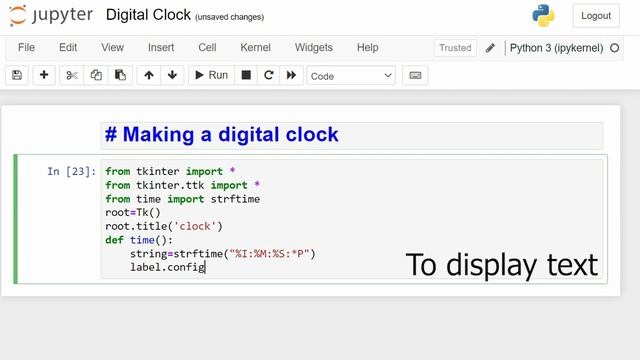Click the Trusted notebook button
Screen dimensions: 640x360
click(x=455, y=48)
